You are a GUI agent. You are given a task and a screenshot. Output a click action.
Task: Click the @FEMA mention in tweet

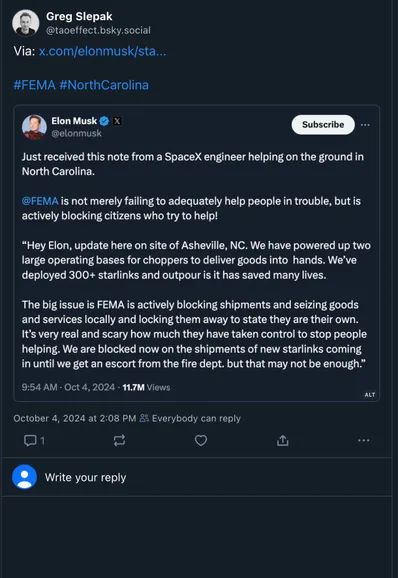(40, 201)
